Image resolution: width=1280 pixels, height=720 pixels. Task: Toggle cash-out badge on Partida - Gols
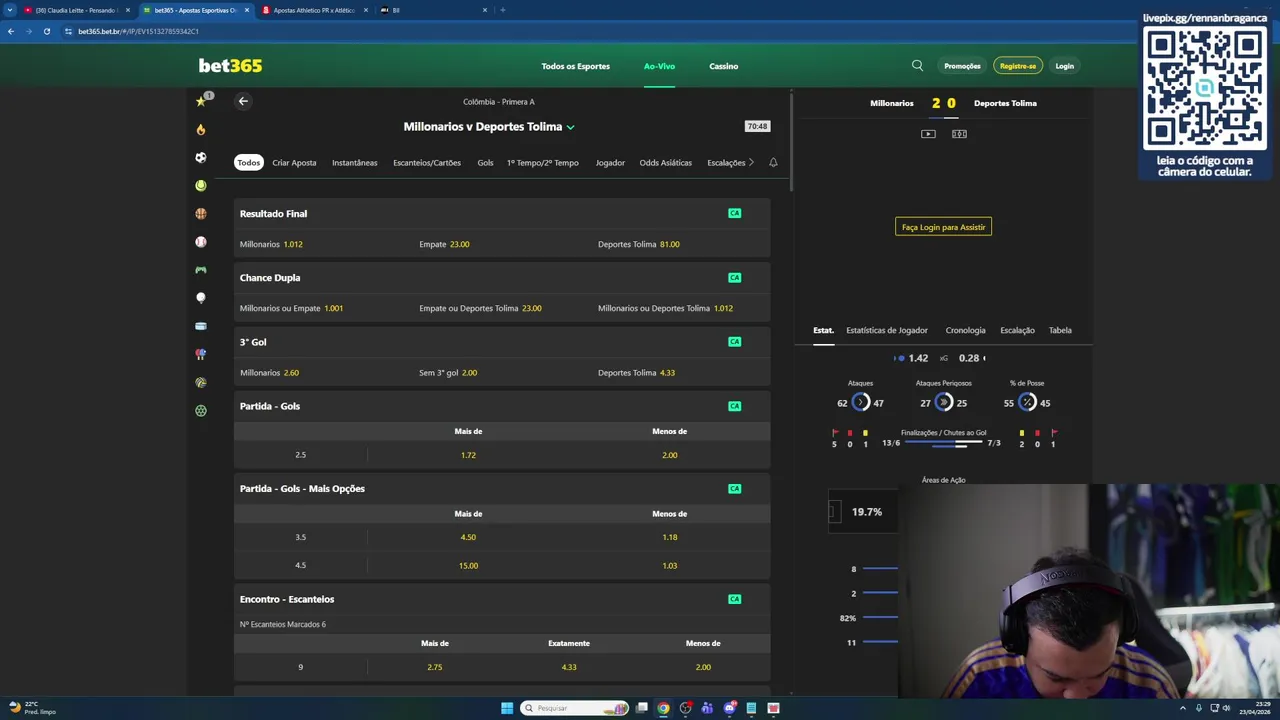[x=735, y=406]
